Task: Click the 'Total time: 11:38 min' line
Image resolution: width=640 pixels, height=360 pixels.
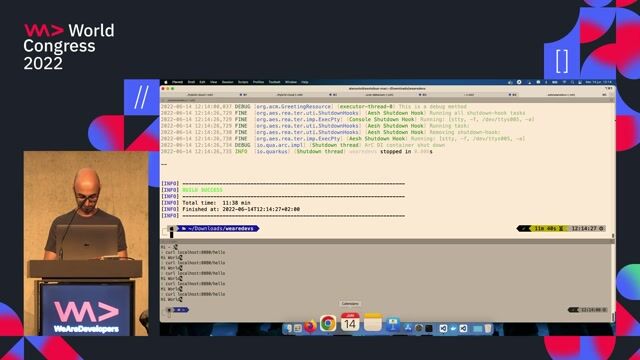Action: click(x=216, y=202)
